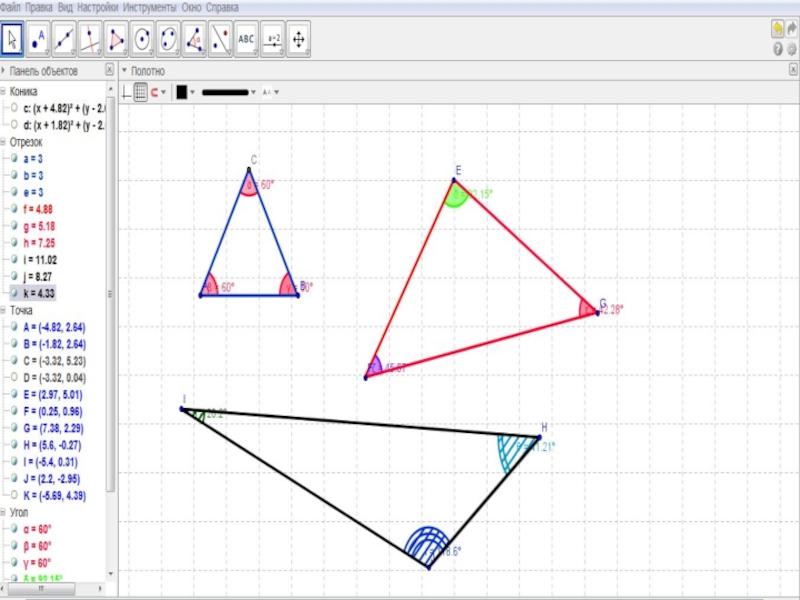Viewport: 800px width, 600px height.
Task: Toggle visibility of point E
Action: [12, 395]
